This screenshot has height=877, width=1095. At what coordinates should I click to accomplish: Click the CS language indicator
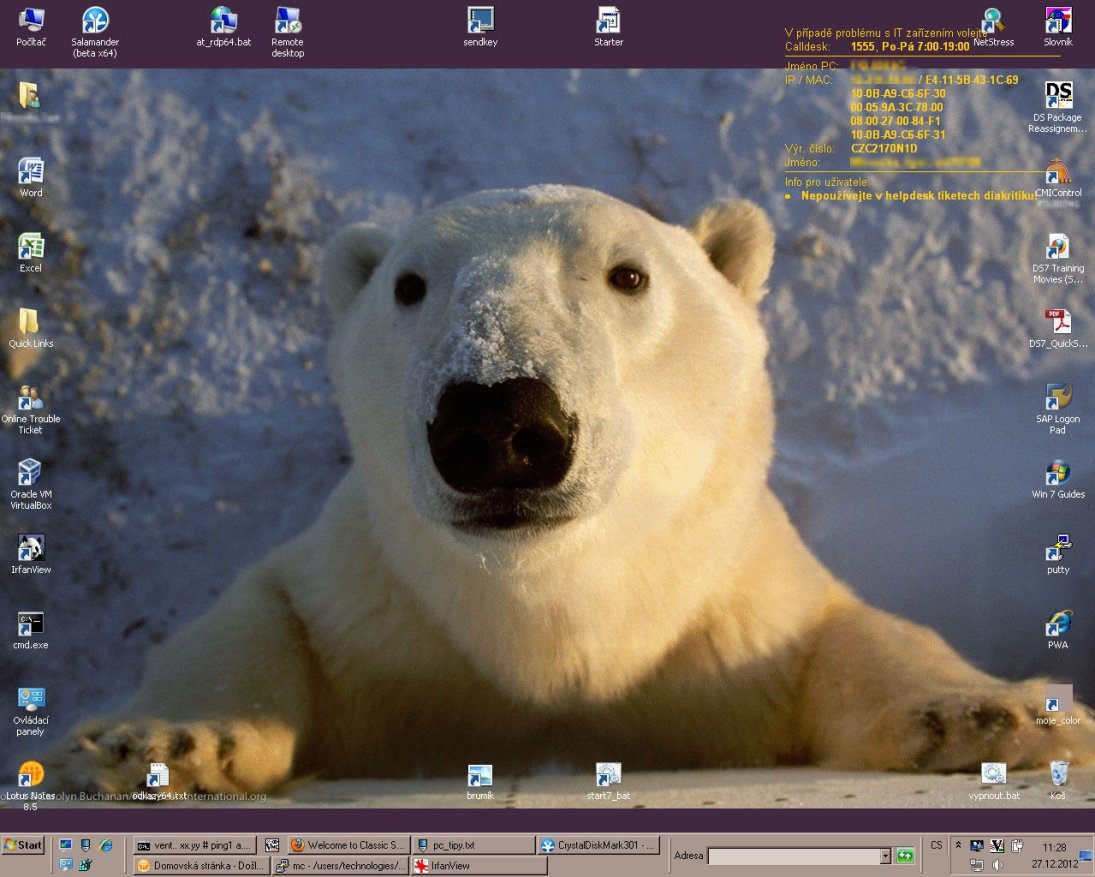coord(936,846)
